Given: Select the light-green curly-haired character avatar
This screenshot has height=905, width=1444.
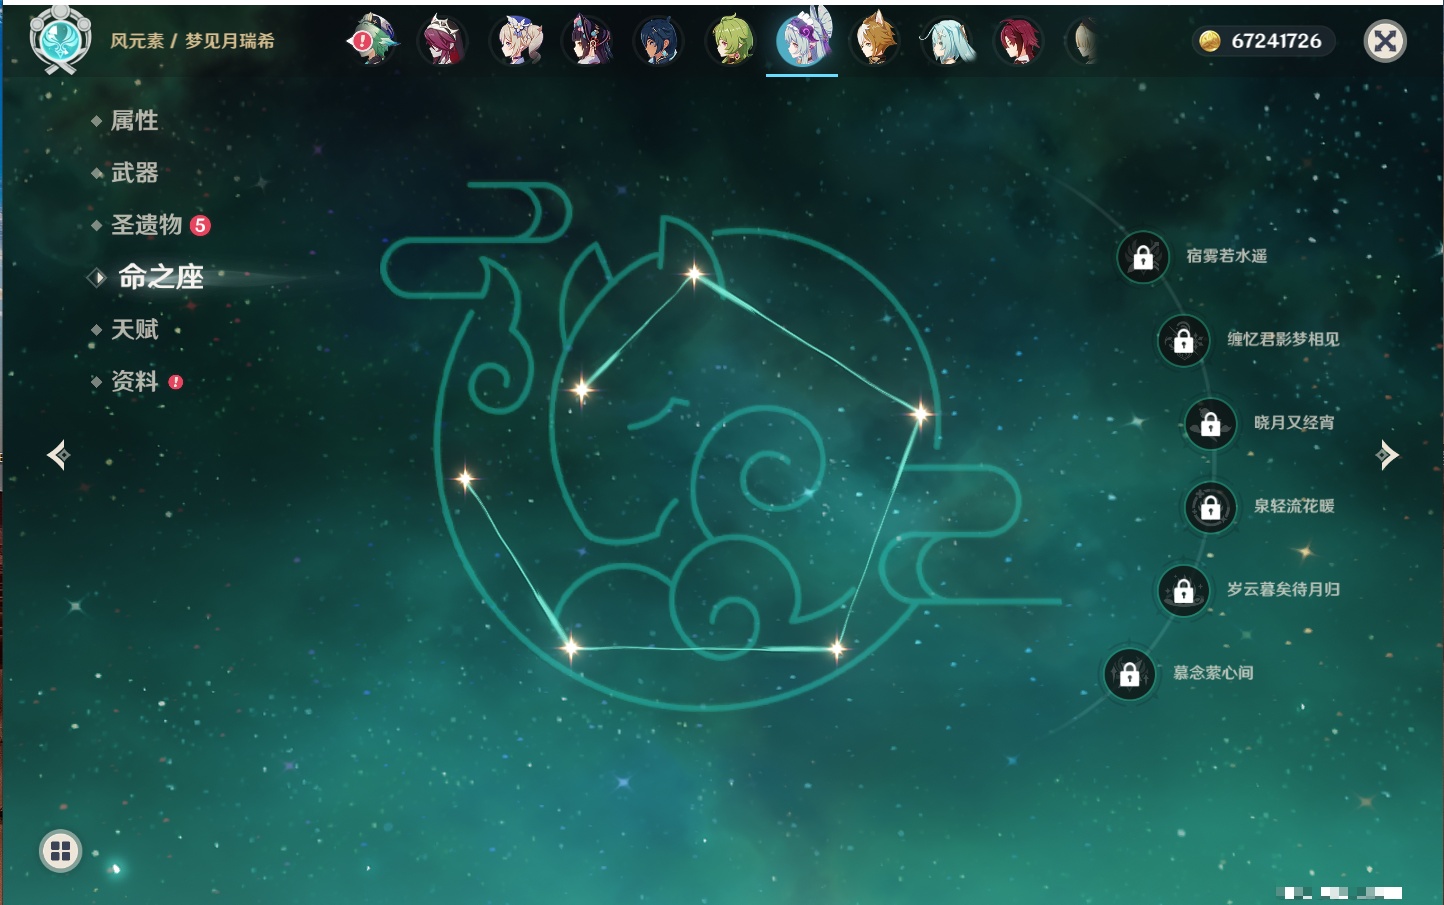Looking at the screenshot, I should coord(731,41).
